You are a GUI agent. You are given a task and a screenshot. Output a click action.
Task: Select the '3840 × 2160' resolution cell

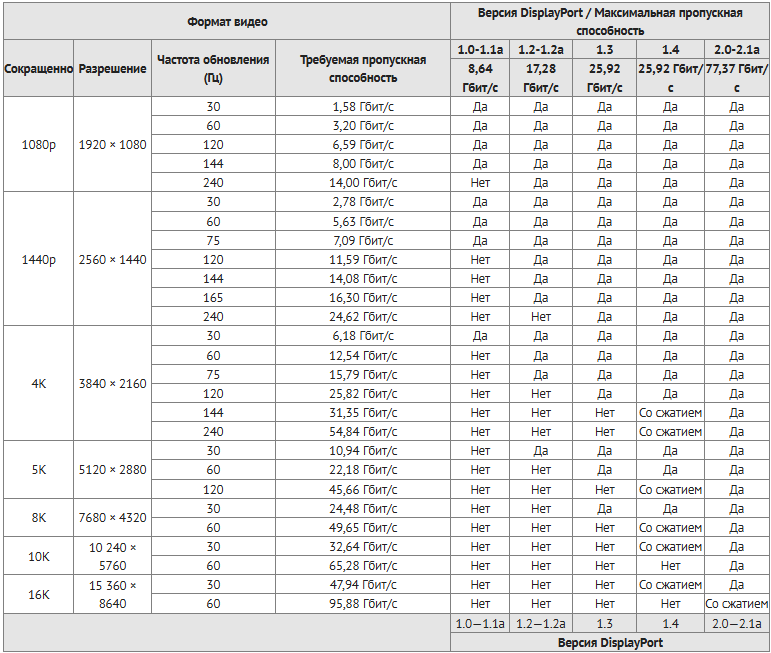(113, 384)
